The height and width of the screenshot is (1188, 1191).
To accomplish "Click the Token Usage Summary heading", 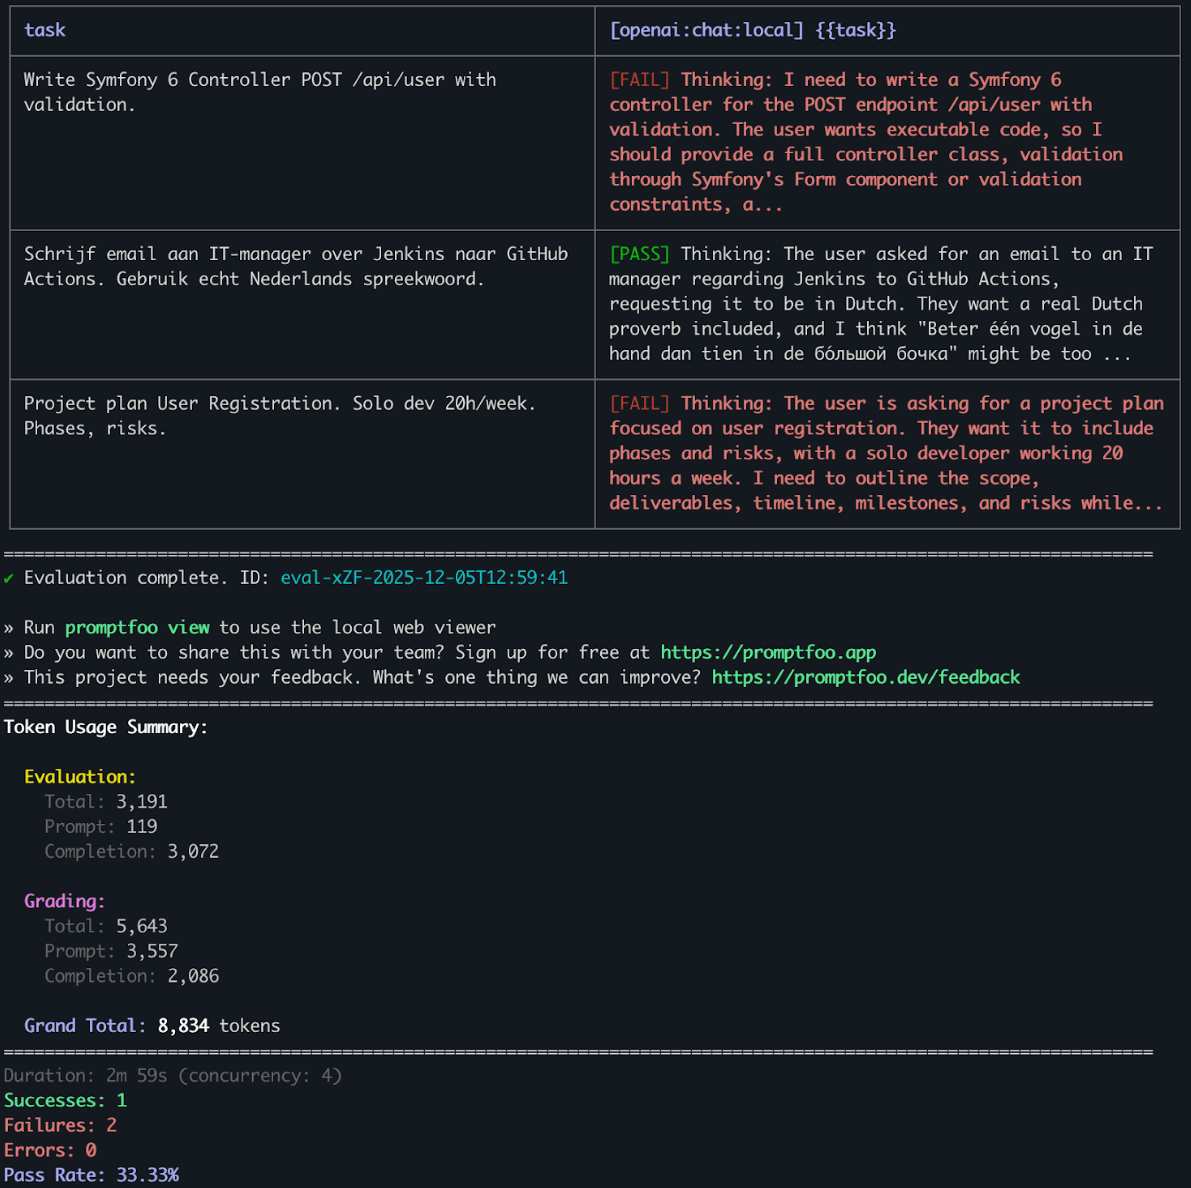I will [106, 727].
